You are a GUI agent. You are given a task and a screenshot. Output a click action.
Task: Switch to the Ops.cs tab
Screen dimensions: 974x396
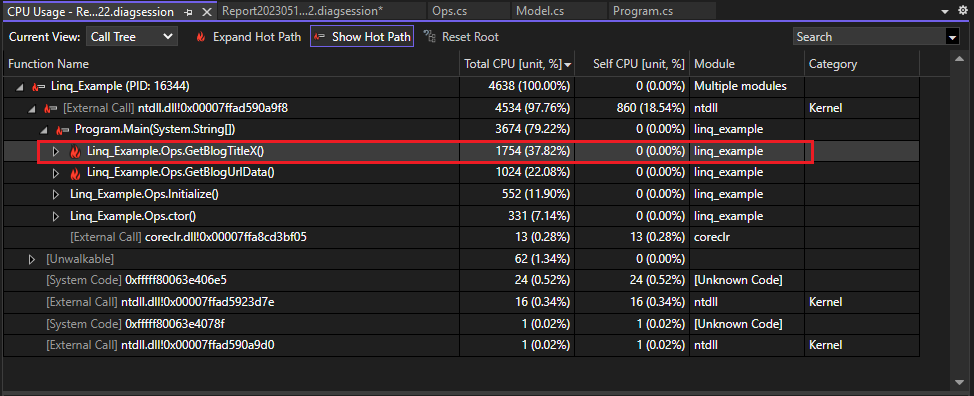point(469,11)
